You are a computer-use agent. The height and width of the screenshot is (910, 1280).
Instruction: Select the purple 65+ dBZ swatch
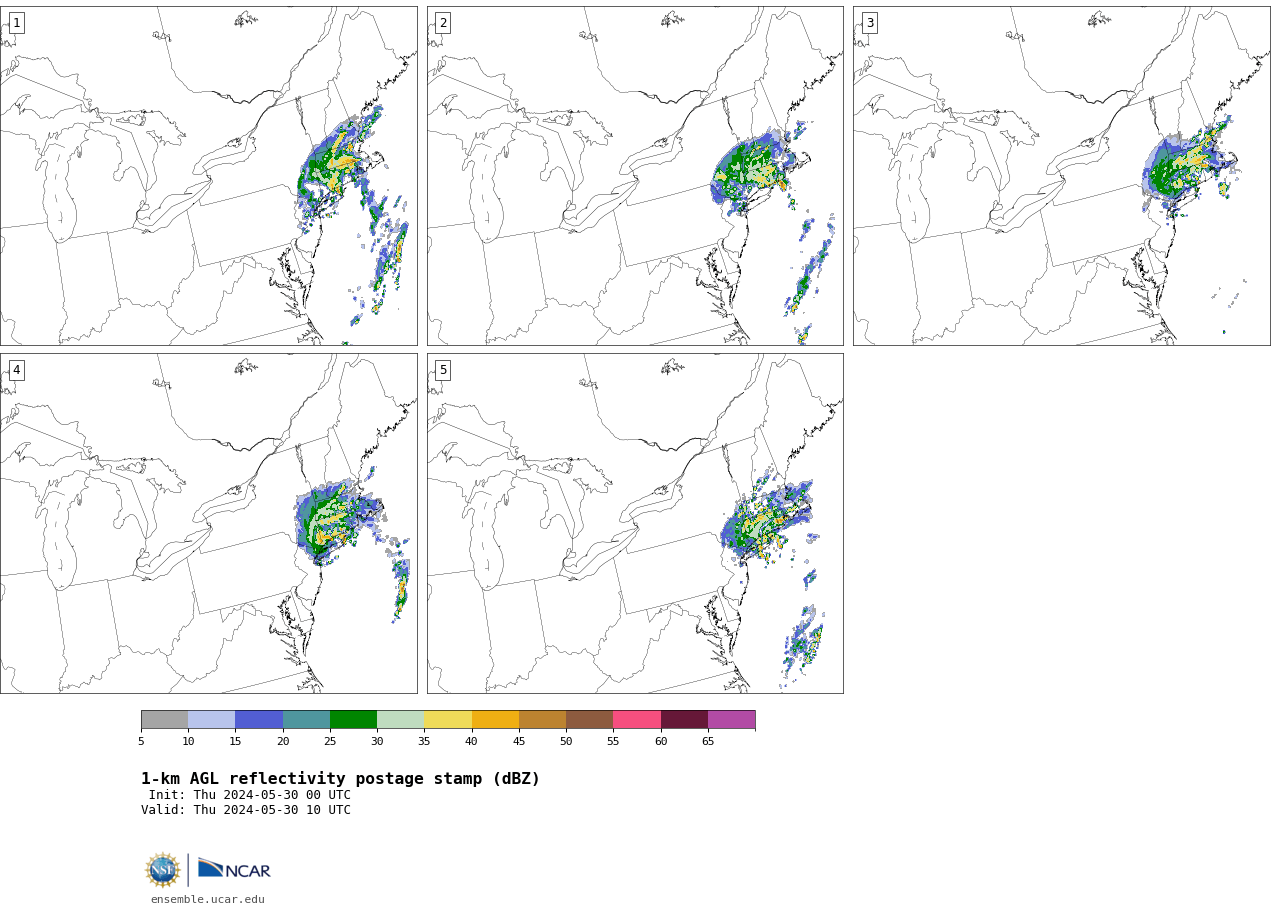[x=732, y=720]
